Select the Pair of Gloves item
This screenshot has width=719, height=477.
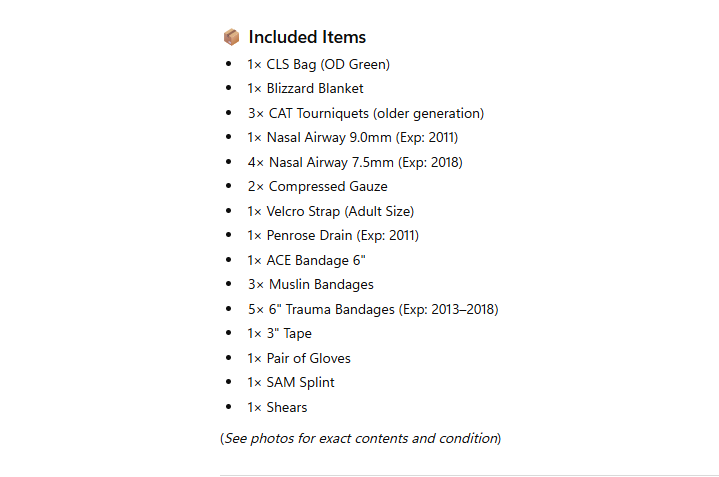[x=299, y=358]
